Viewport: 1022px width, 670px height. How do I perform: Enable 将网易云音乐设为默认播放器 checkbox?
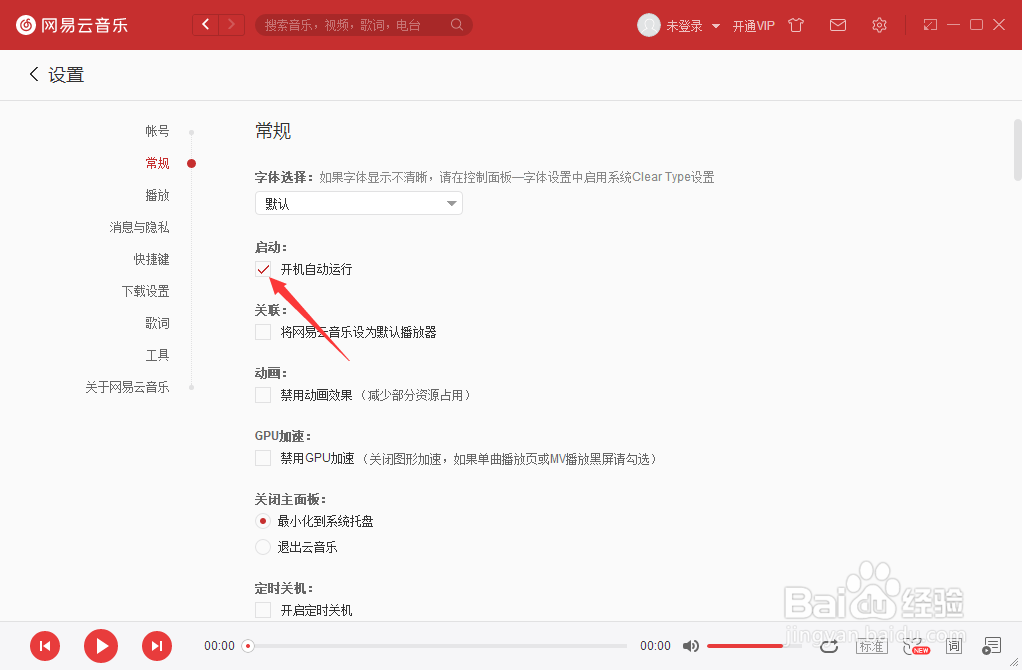263,332
